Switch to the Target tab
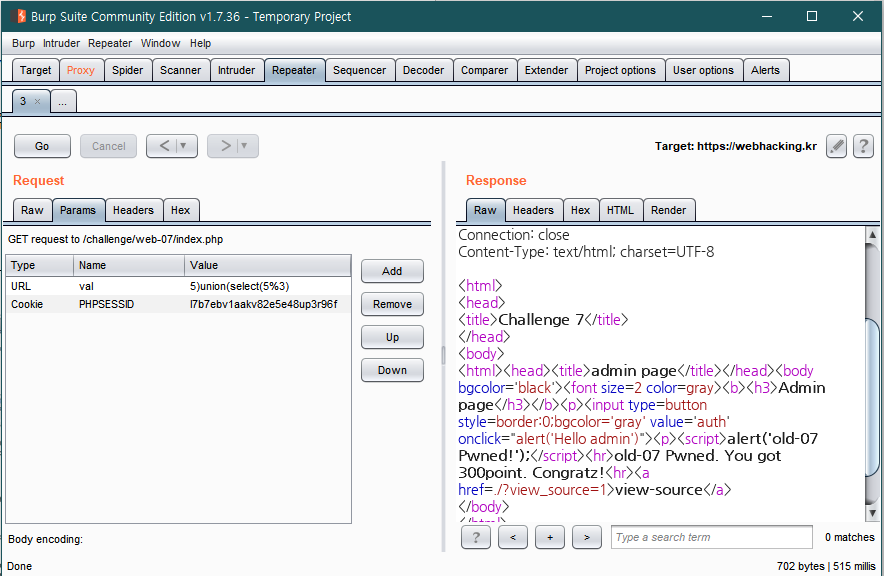The image size is (884, 576). pos(36,70)
